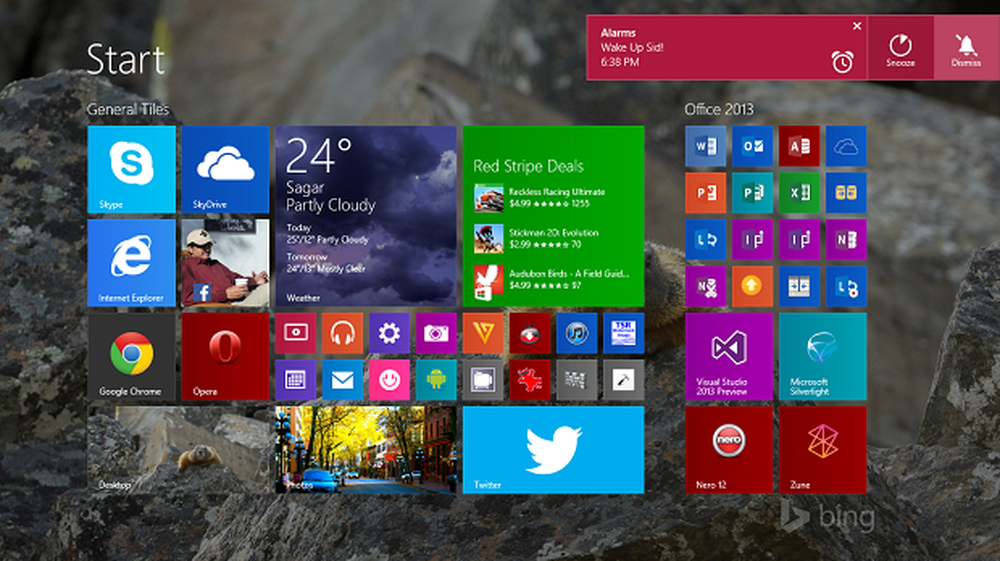This screenshot has width=1000, height=561.
Task: Launch the Opera browser tile
Action: click(225, 356)
